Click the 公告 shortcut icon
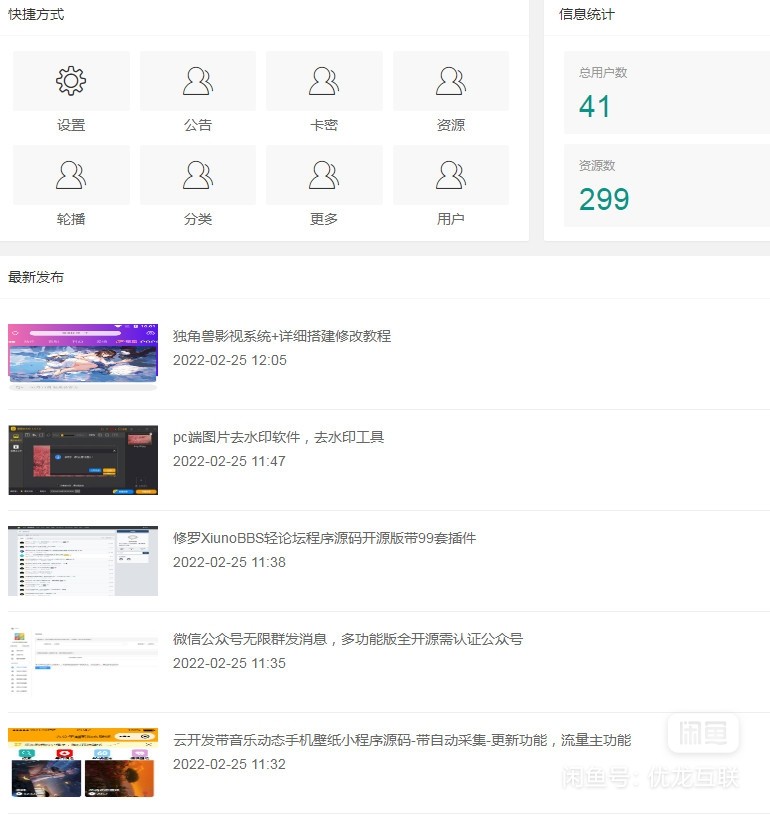The height and width of the screenshot is (823, 770). (198, 82)
